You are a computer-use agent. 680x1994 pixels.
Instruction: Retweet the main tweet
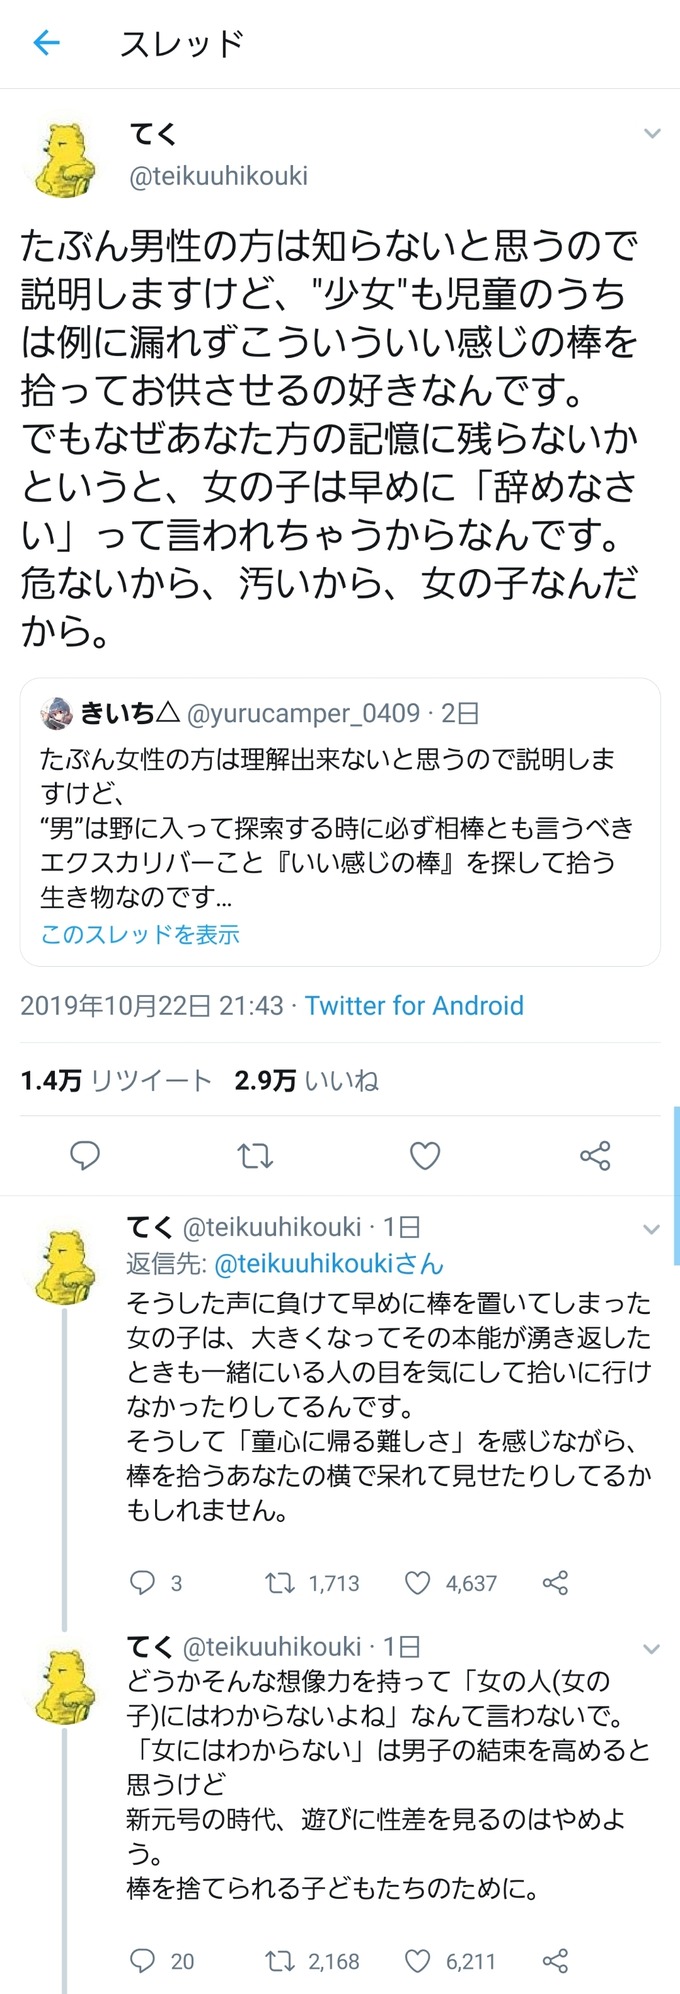(255, 1156)
